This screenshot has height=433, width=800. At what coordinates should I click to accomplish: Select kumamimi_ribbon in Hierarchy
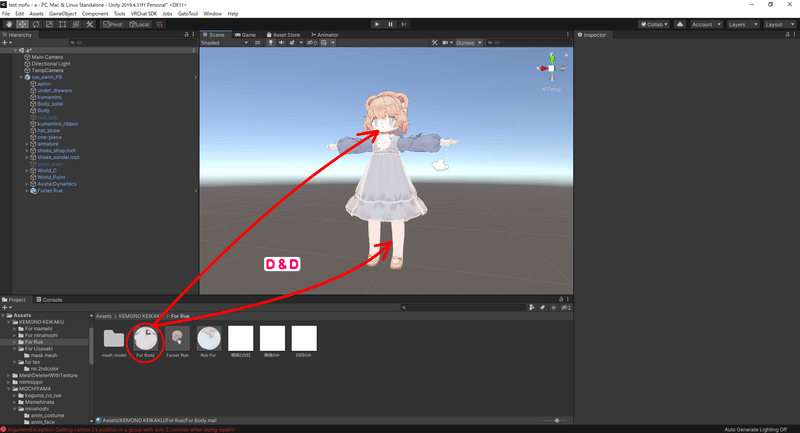pos(57,124)
